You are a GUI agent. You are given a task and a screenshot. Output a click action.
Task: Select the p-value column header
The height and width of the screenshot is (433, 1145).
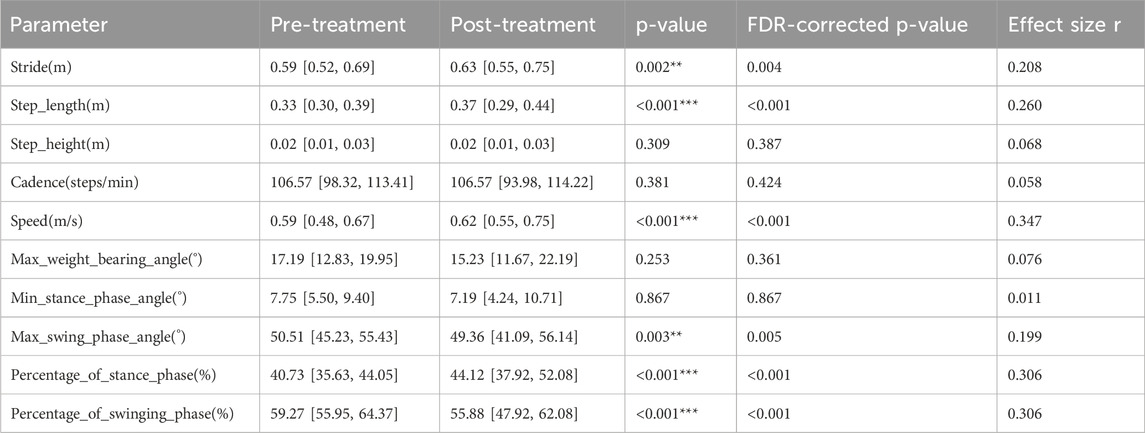tap(672, 24)
